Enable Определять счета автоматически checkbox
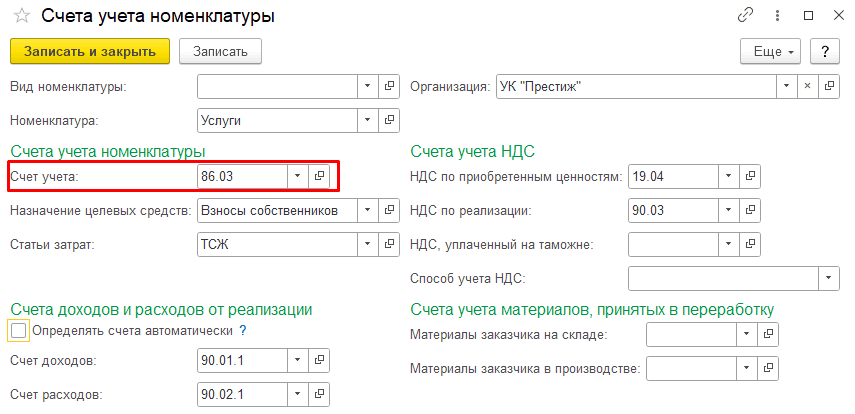This screenshot has width=855, height=414. (x=17, y=330)
